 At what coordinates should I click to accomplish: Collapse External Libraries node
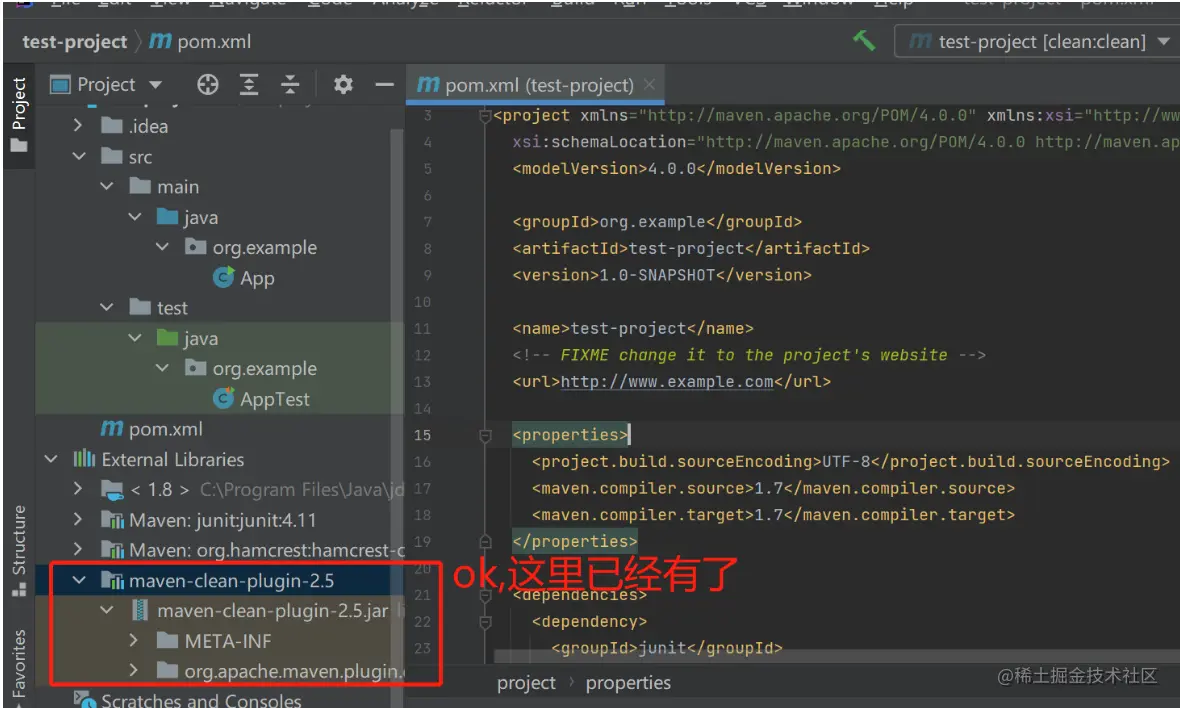(51, 459)
